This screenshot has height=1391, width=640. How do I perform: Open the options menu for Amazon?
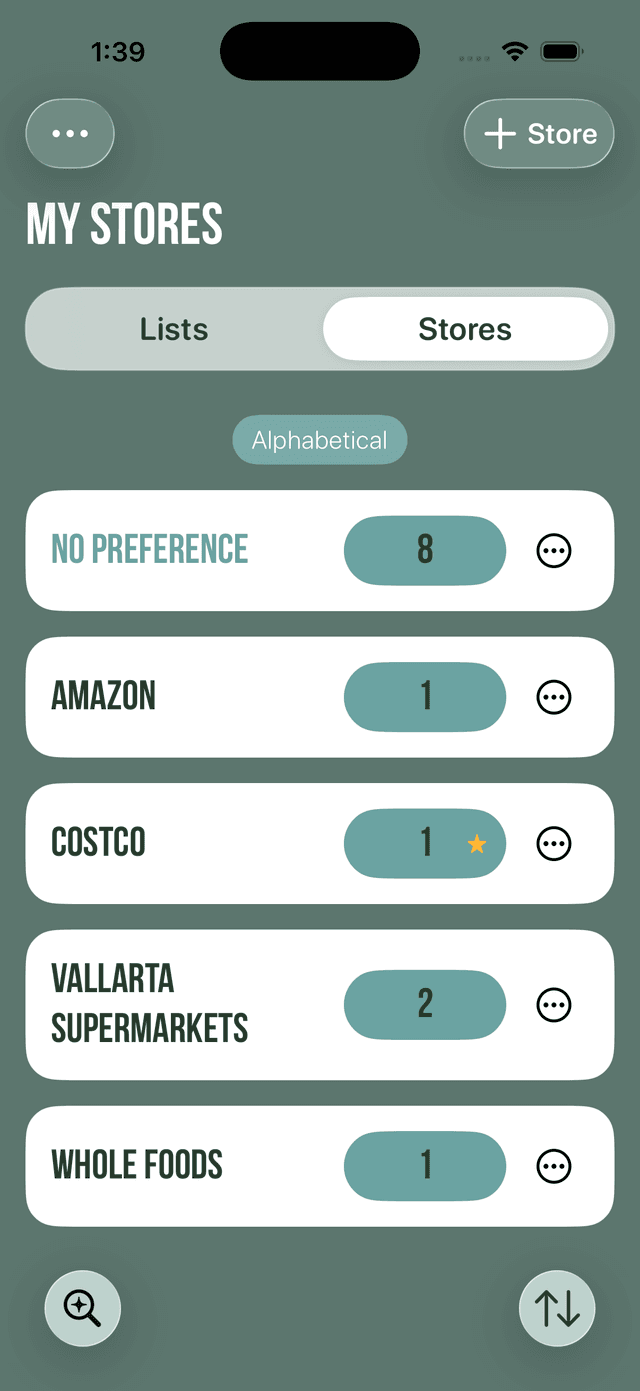pyautogui.click(x=554, y=697)
